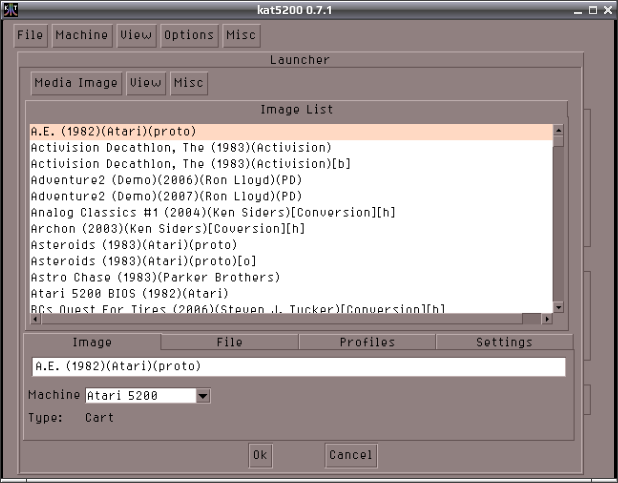Select Atari 5200 BIOS (1982)(Atari)
The height and width of the screenshot is (483, 618).
click(x=291, y=294)
